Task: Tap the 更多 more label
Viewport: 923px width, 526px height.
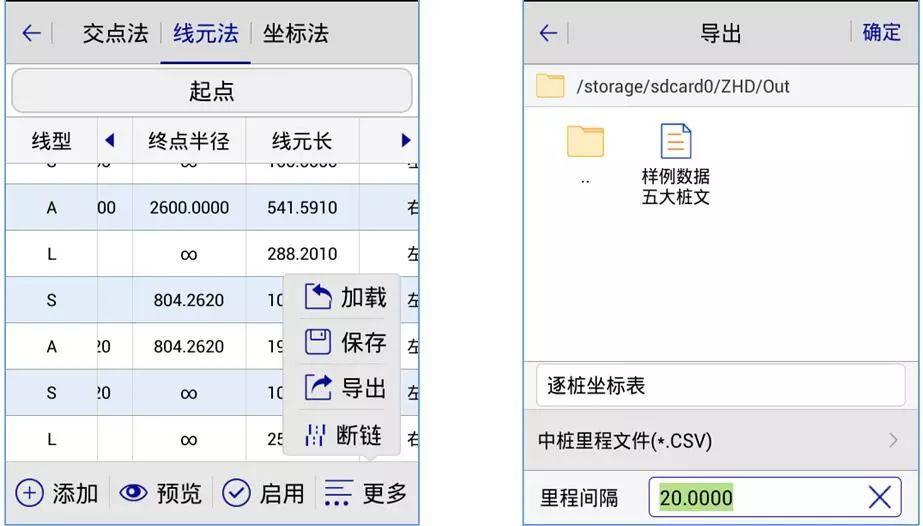Action: (x=384, y=493)
